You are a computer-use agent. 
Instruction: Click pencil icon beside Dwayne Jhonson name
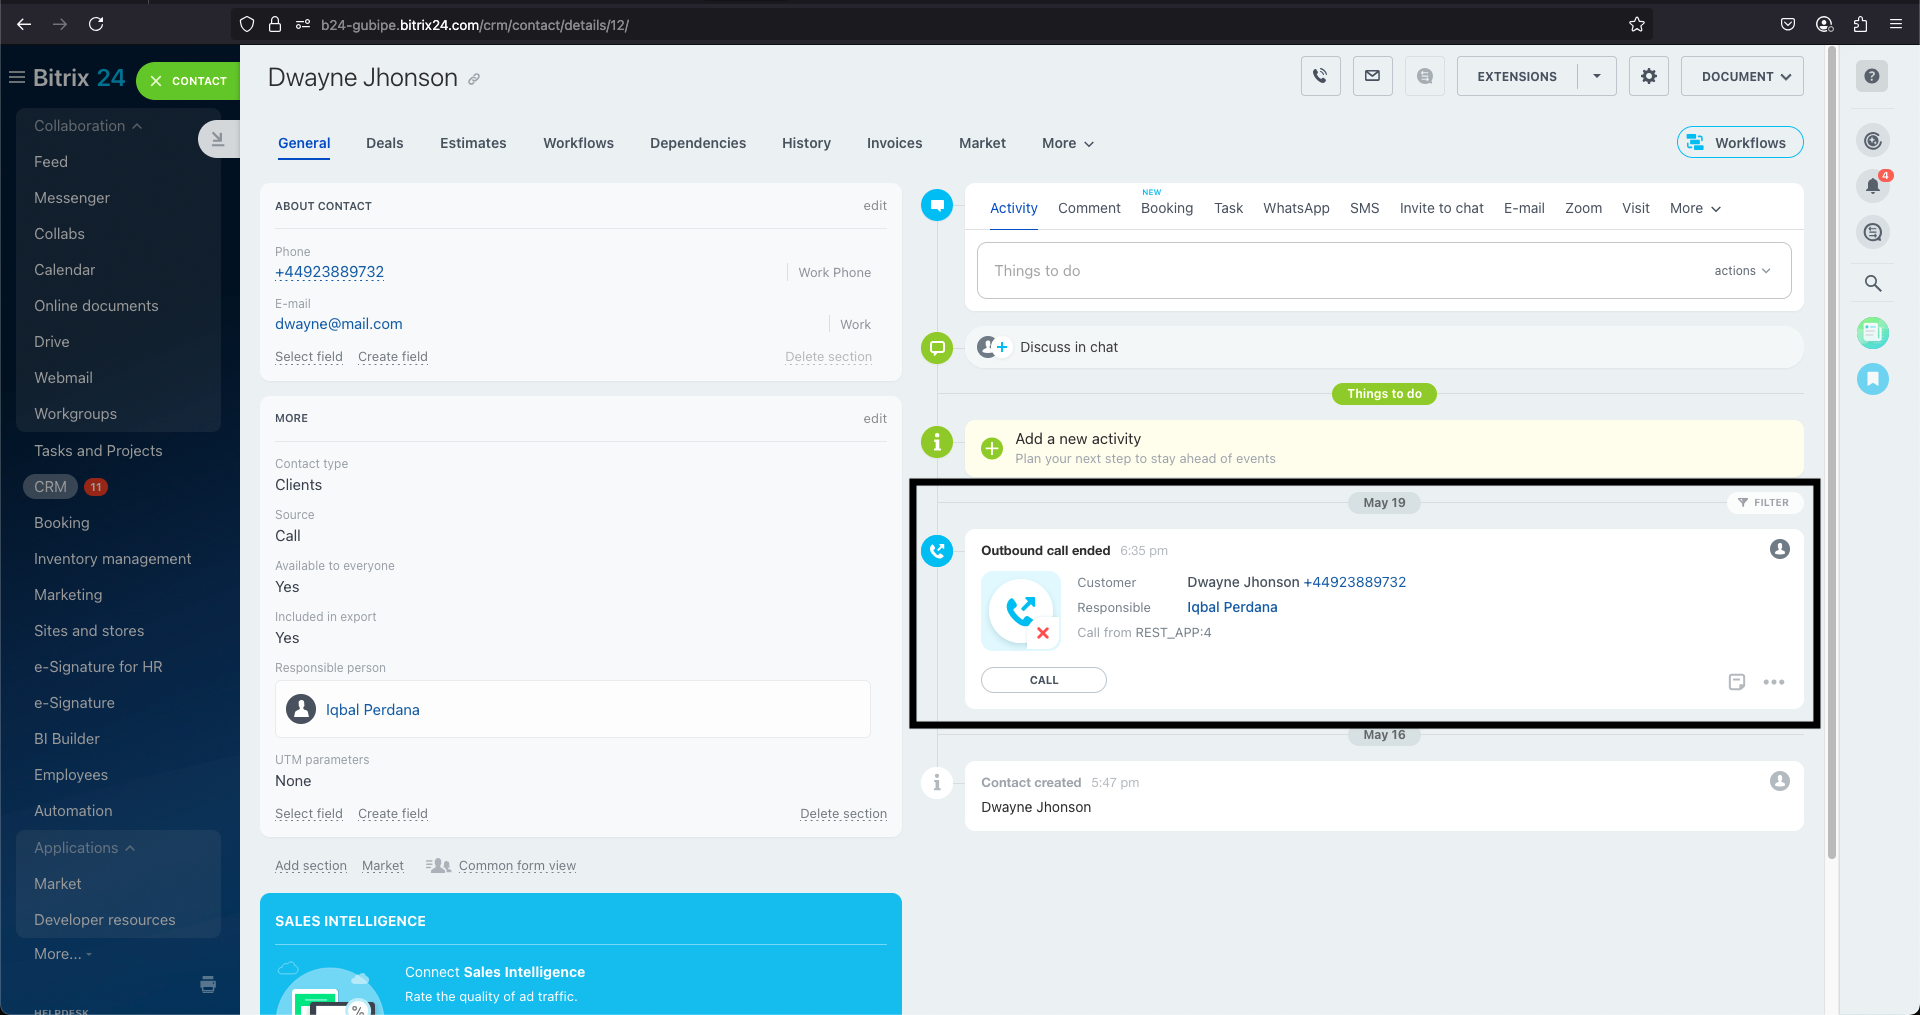click(474, 80)
